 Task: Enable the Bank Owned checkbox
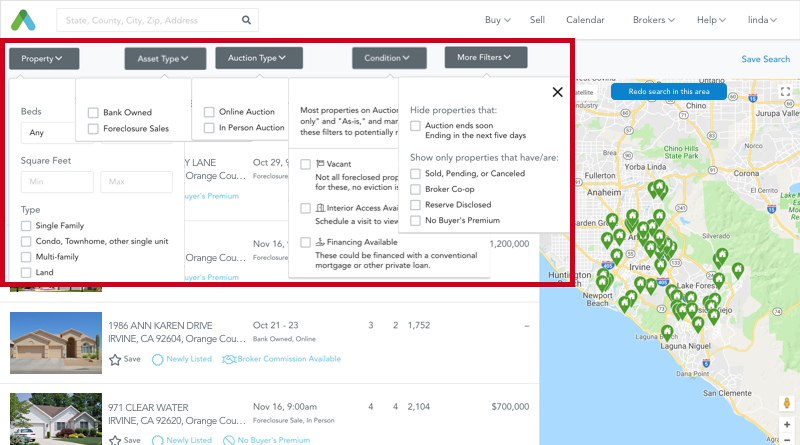click(x=93, y=113)
